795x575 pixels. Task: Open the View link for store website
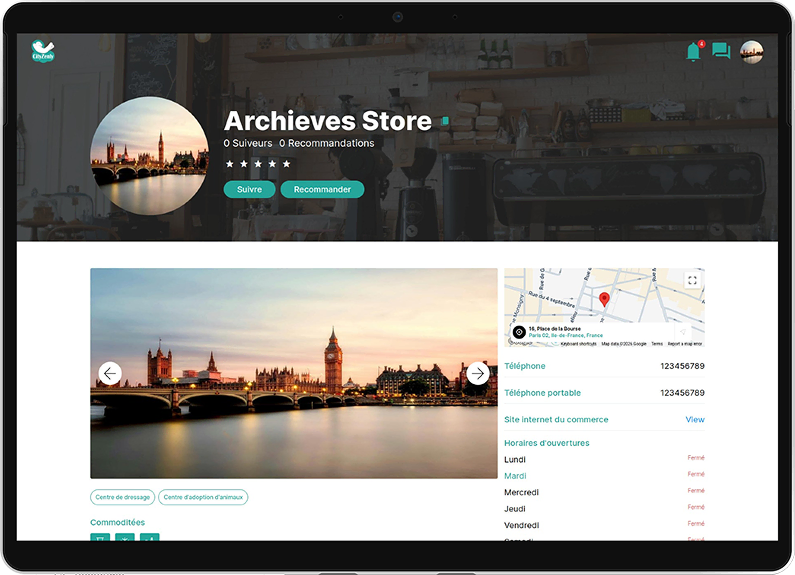tap(695, 419)
